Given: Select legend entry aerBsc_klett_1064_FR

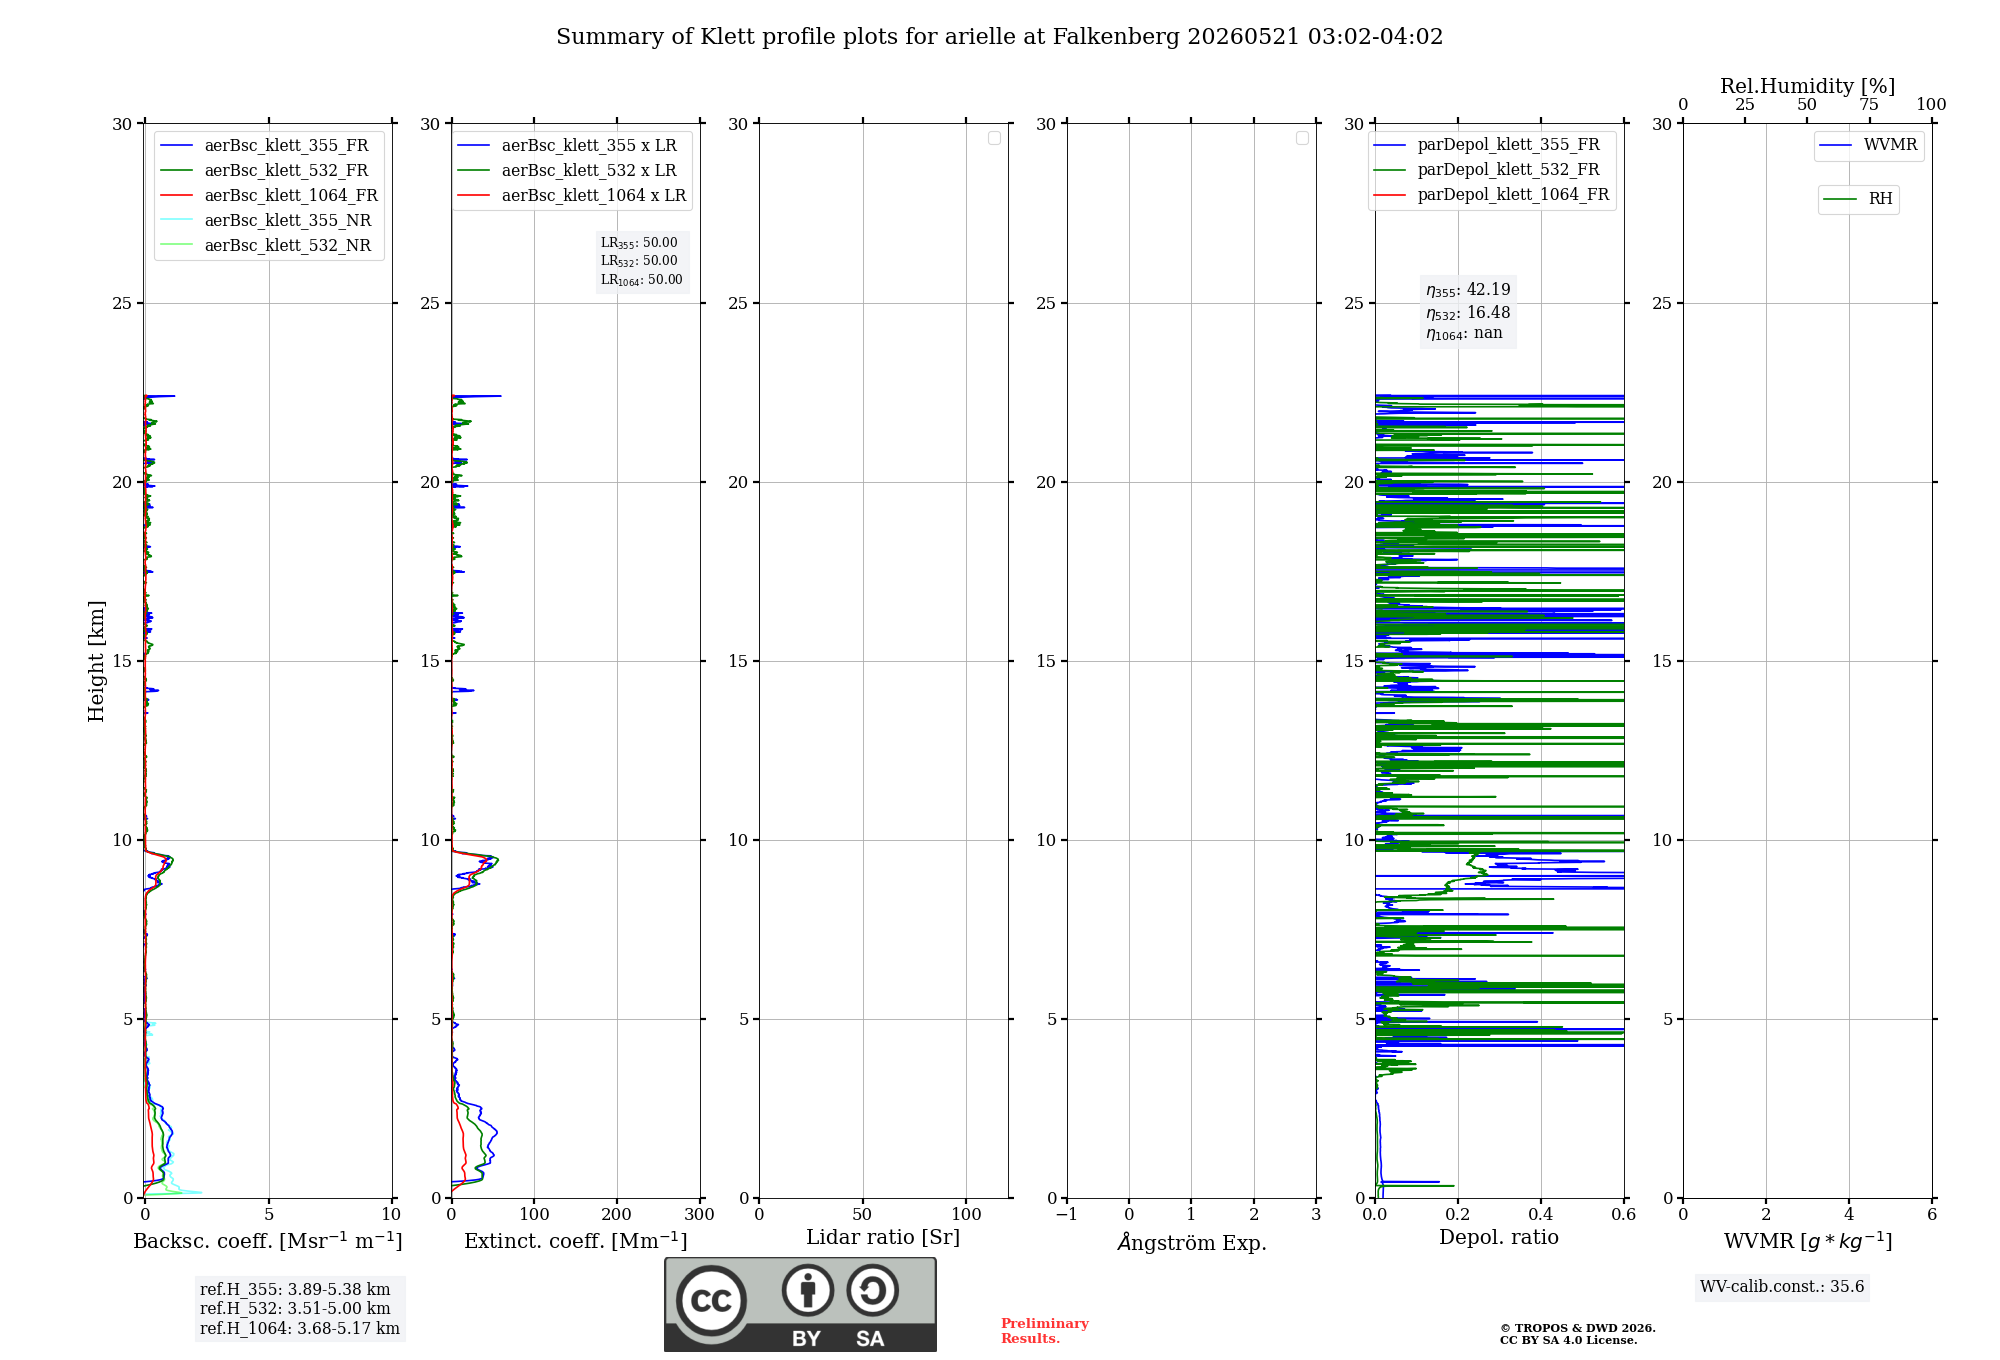Looking at the screenshot, I should pos(269,195).
